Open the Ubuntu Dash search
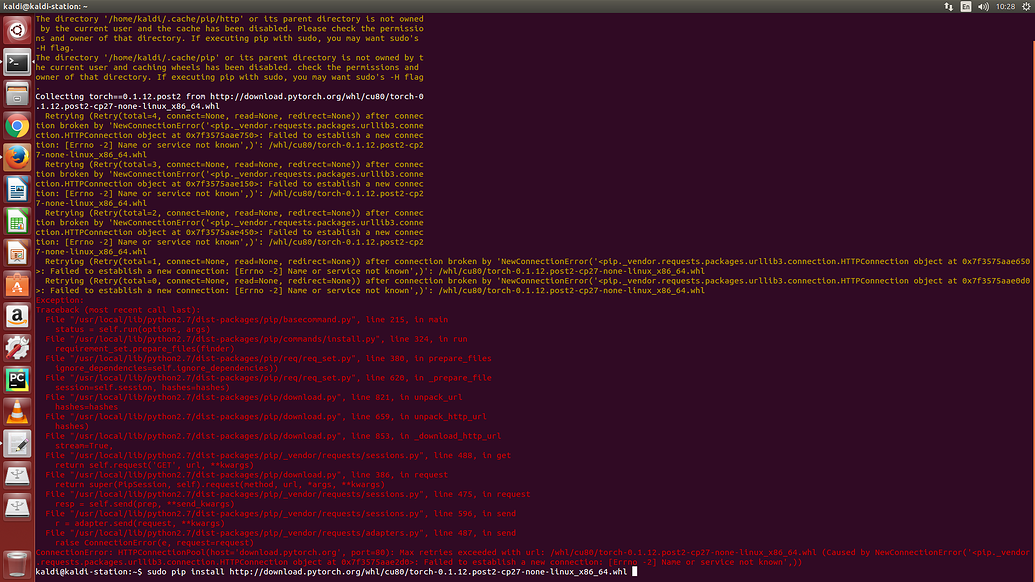 [x=16, y=30]
